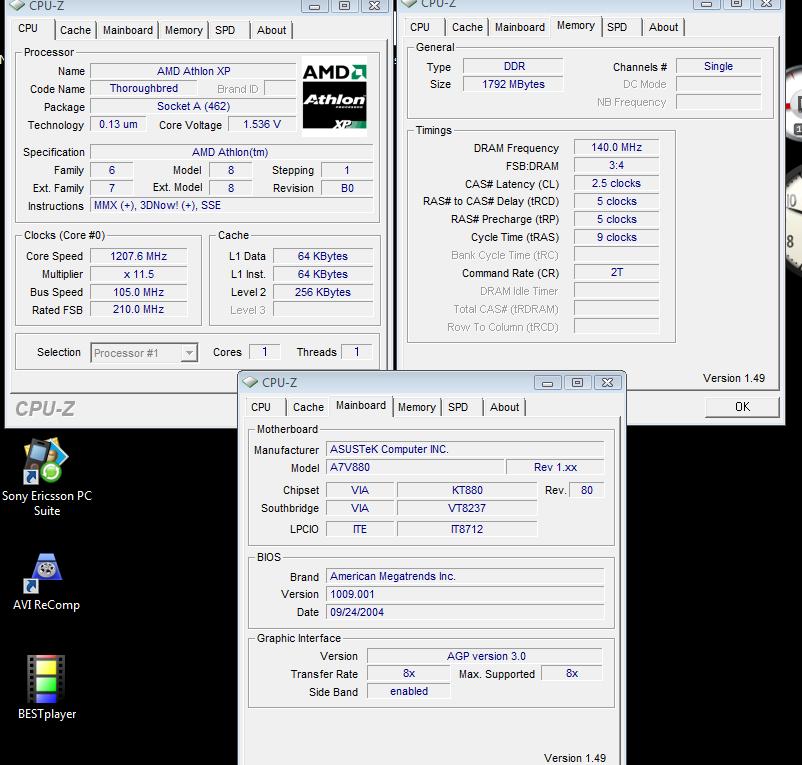Open SPD tab in CPU window
Image resolution: width=802 pixels, height=765 pixels.
(225, 30)
